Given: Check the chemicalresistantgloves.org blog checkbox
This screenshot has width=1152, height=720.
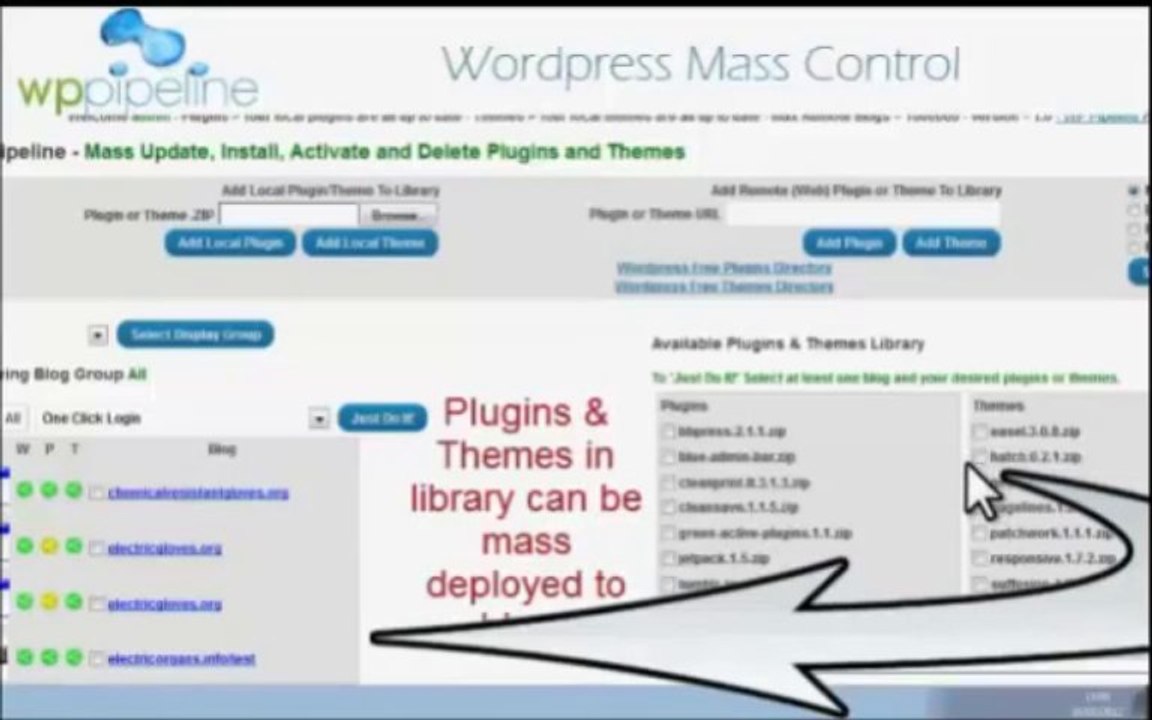Looking at the screenshot, I should pyautogui.click(x=96, y=493).
